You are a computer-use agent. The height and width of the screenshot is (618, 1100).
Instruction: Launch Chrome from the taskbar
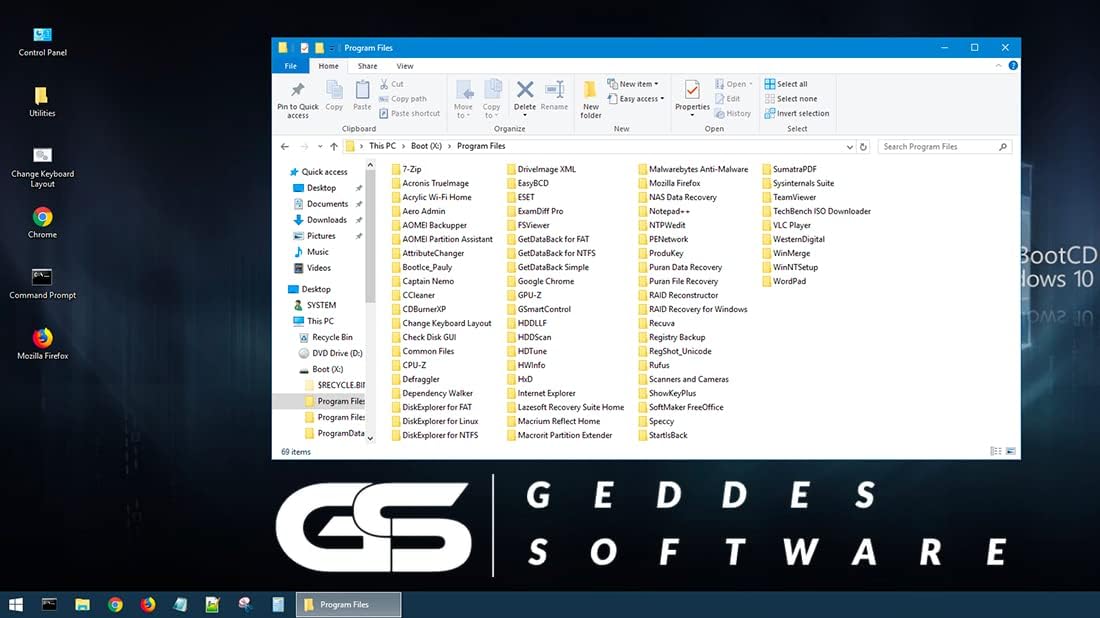click(x=115, y=604)
